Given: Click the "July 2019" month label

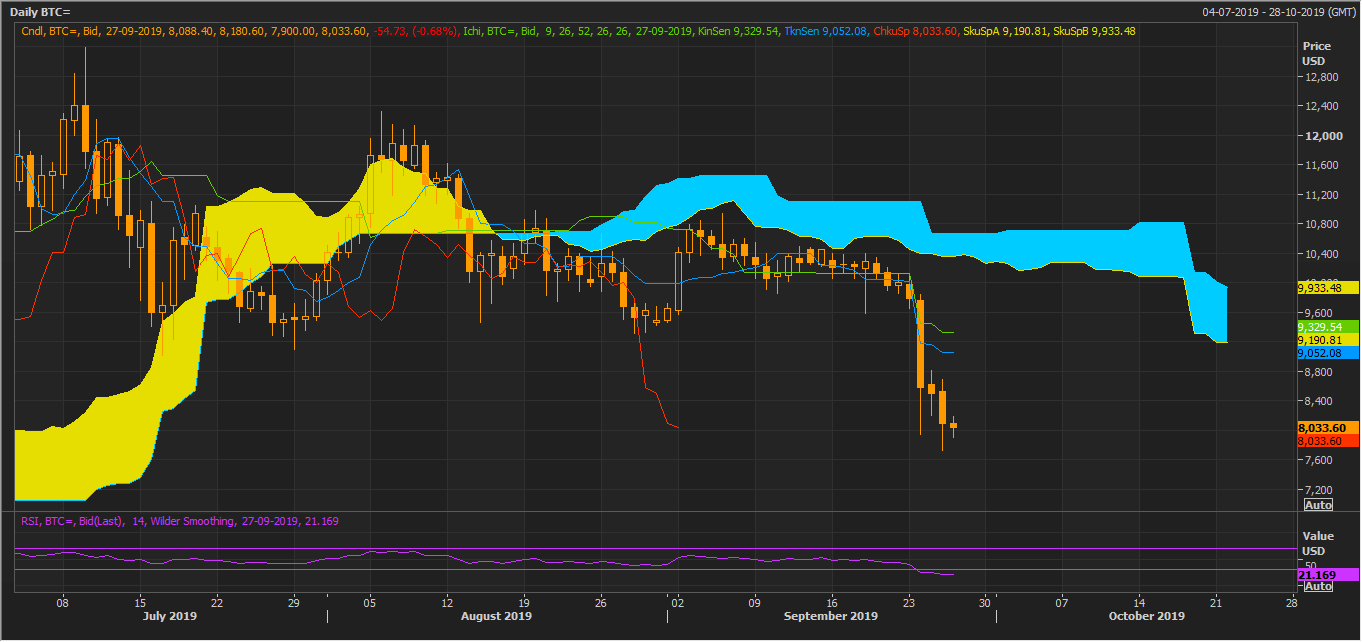Looking at the screenshot, I should (170, 617).
